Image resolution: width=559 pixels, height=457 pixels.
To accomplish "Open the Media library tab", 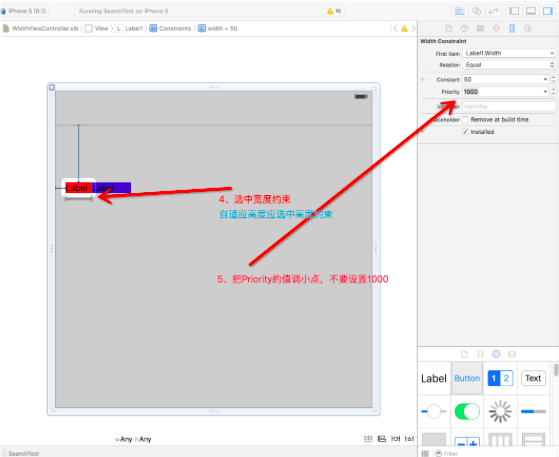I will click(512, 354).
